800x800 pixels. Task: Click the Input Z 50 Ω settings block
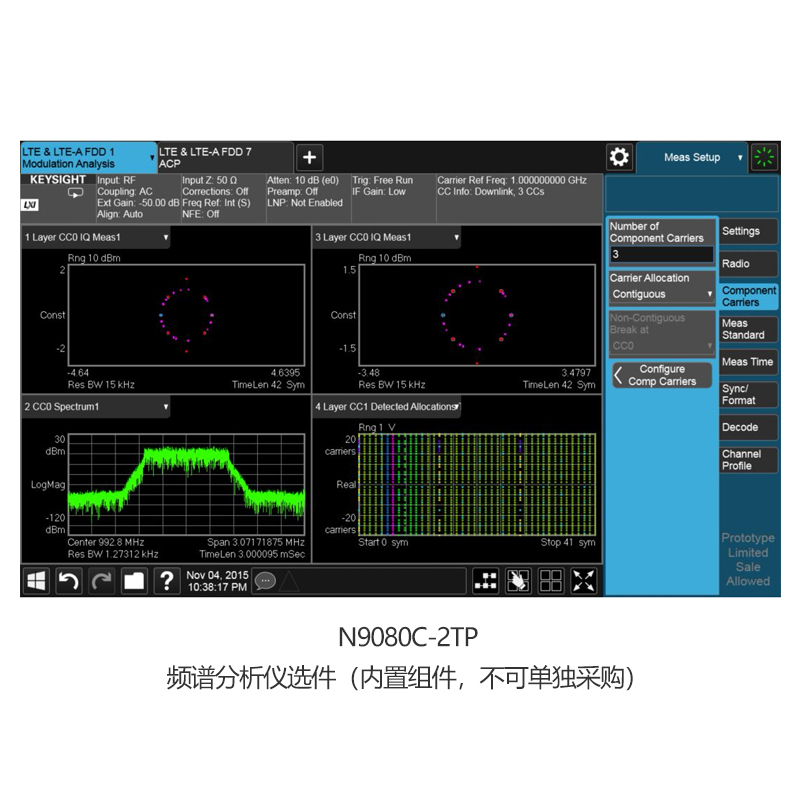click(223, 197)
